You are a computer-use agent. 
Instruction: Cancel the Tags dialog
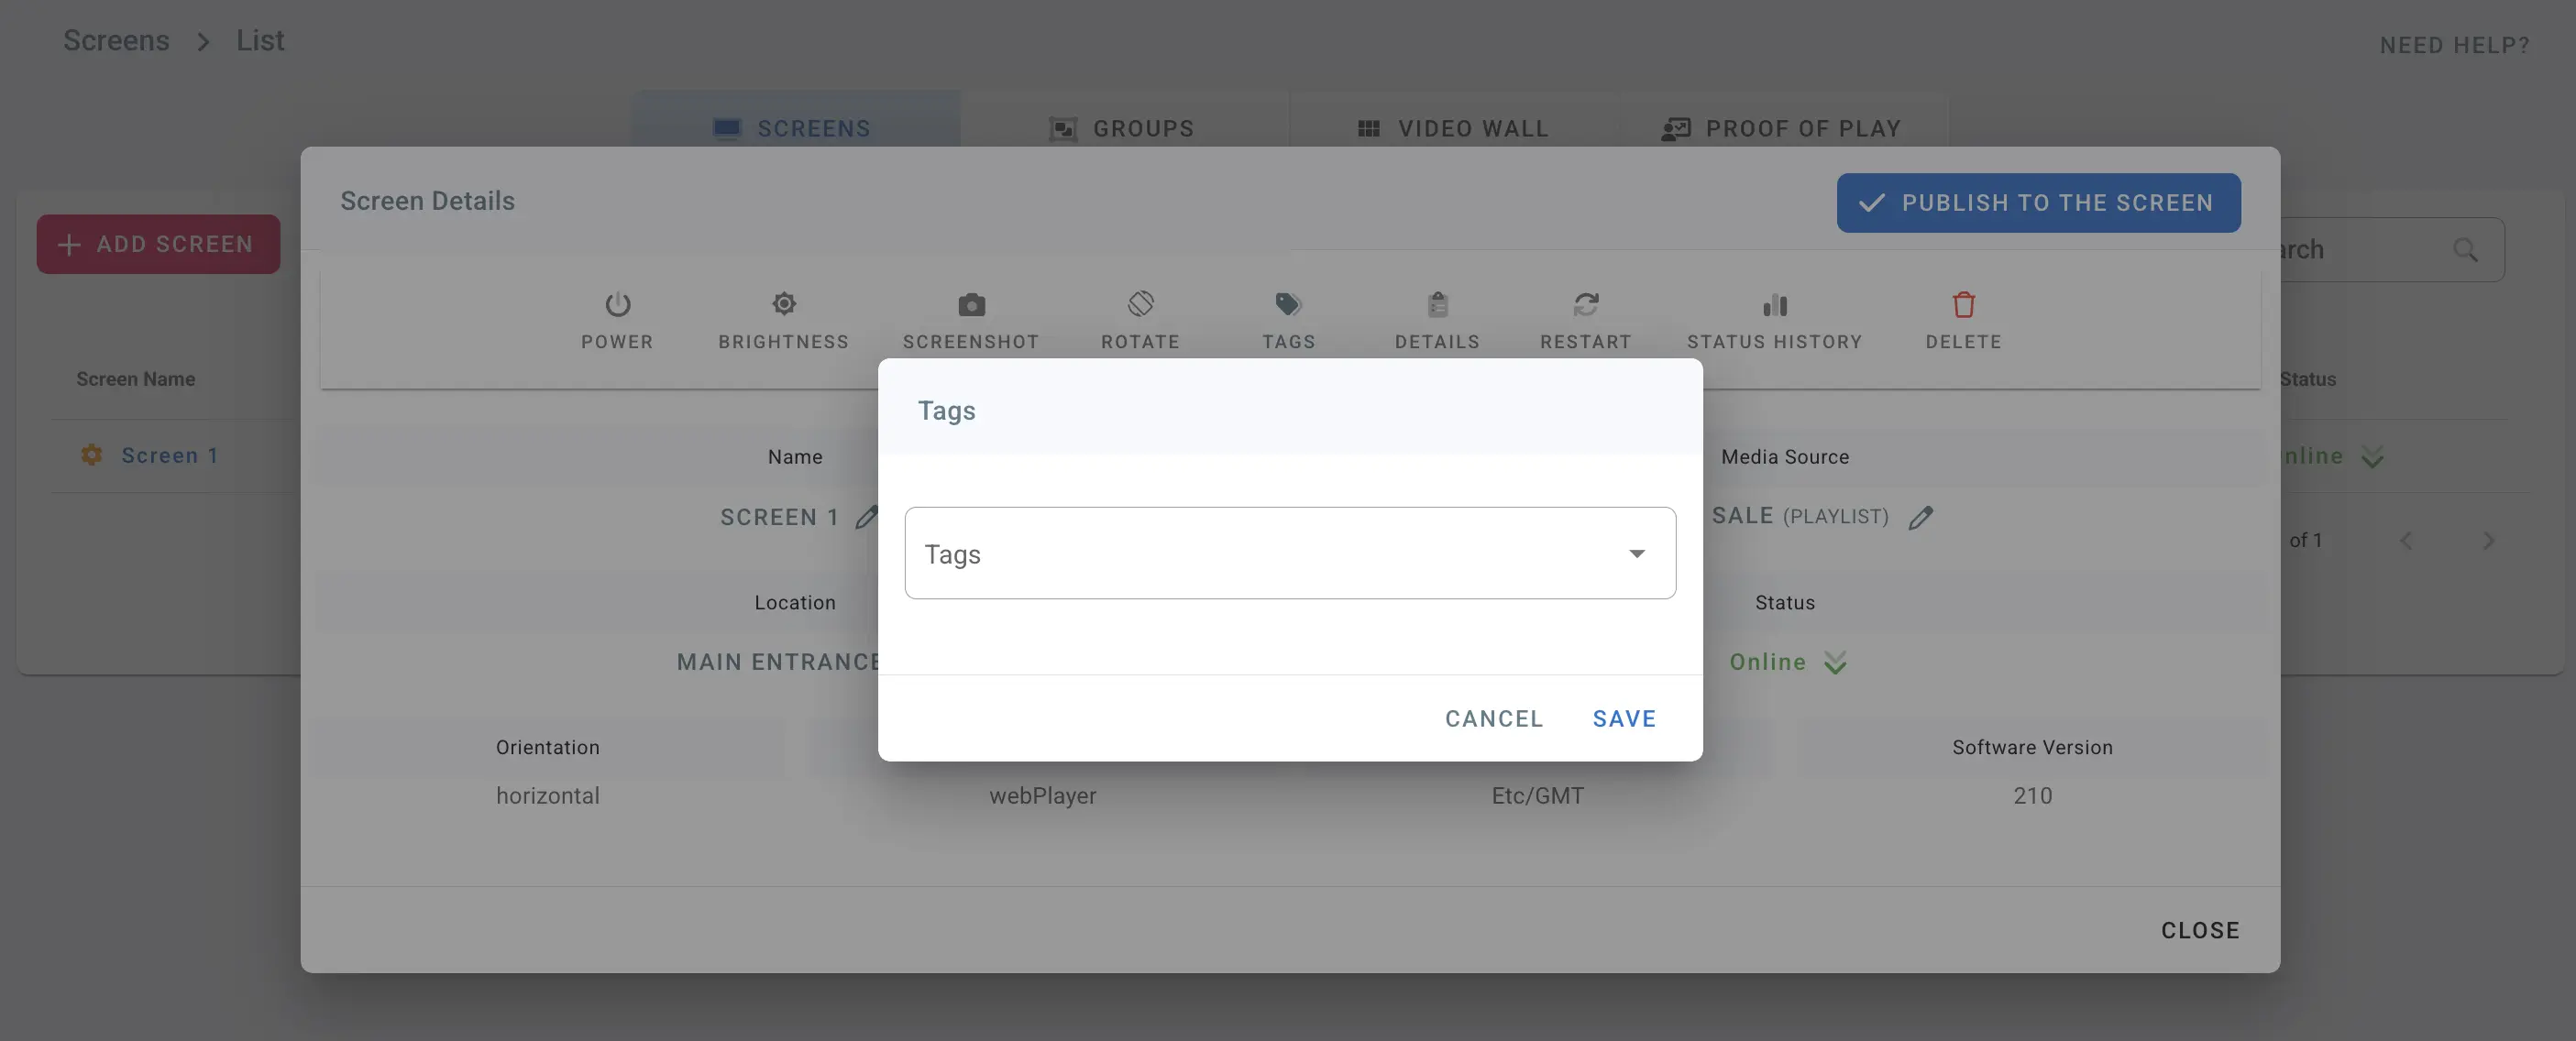point(1493,718)
